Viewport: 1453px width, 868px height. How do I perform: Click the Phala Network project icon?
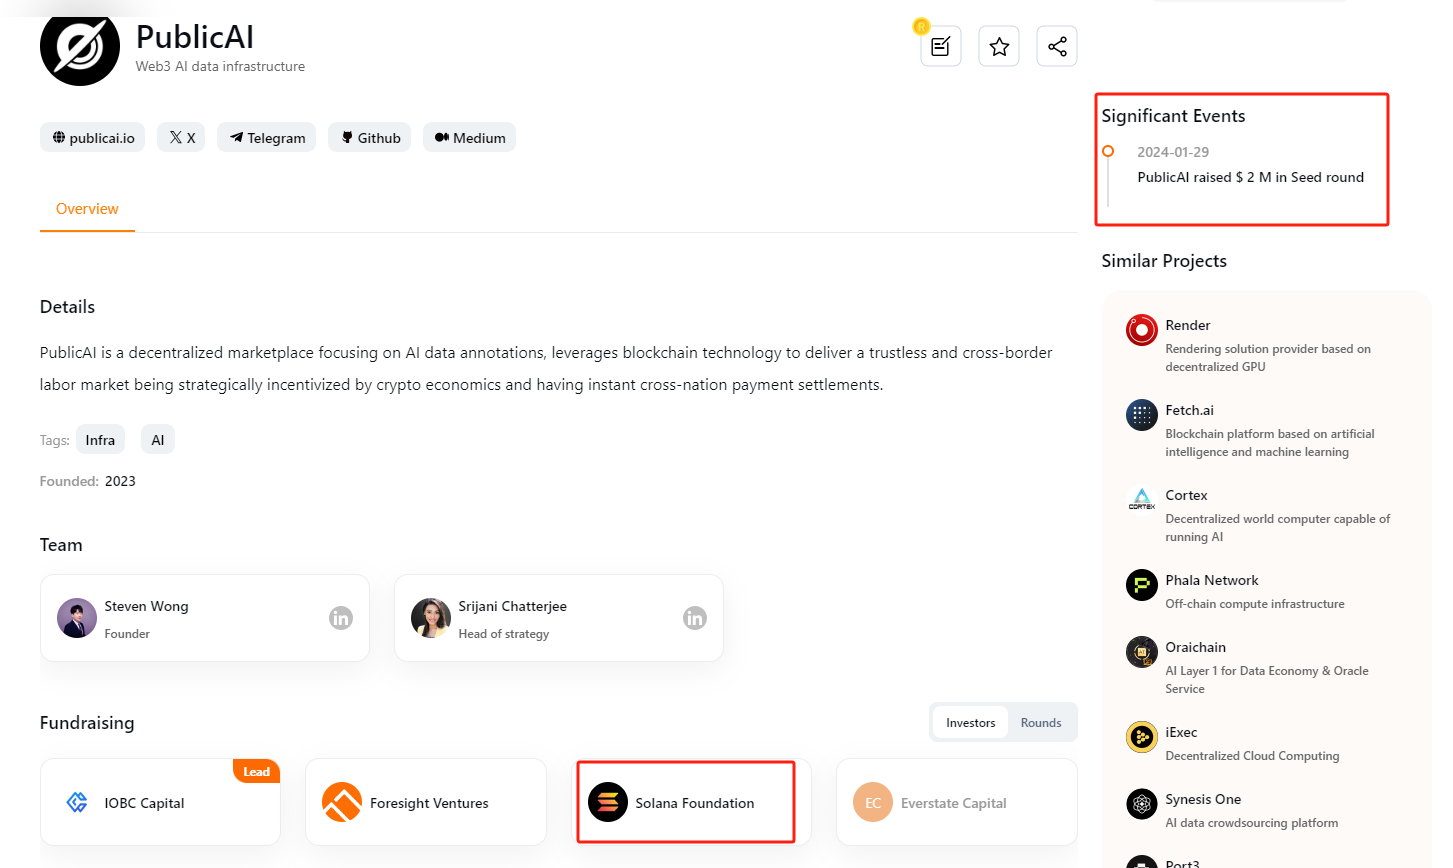pyautogui.click(x=1142, y=585)
